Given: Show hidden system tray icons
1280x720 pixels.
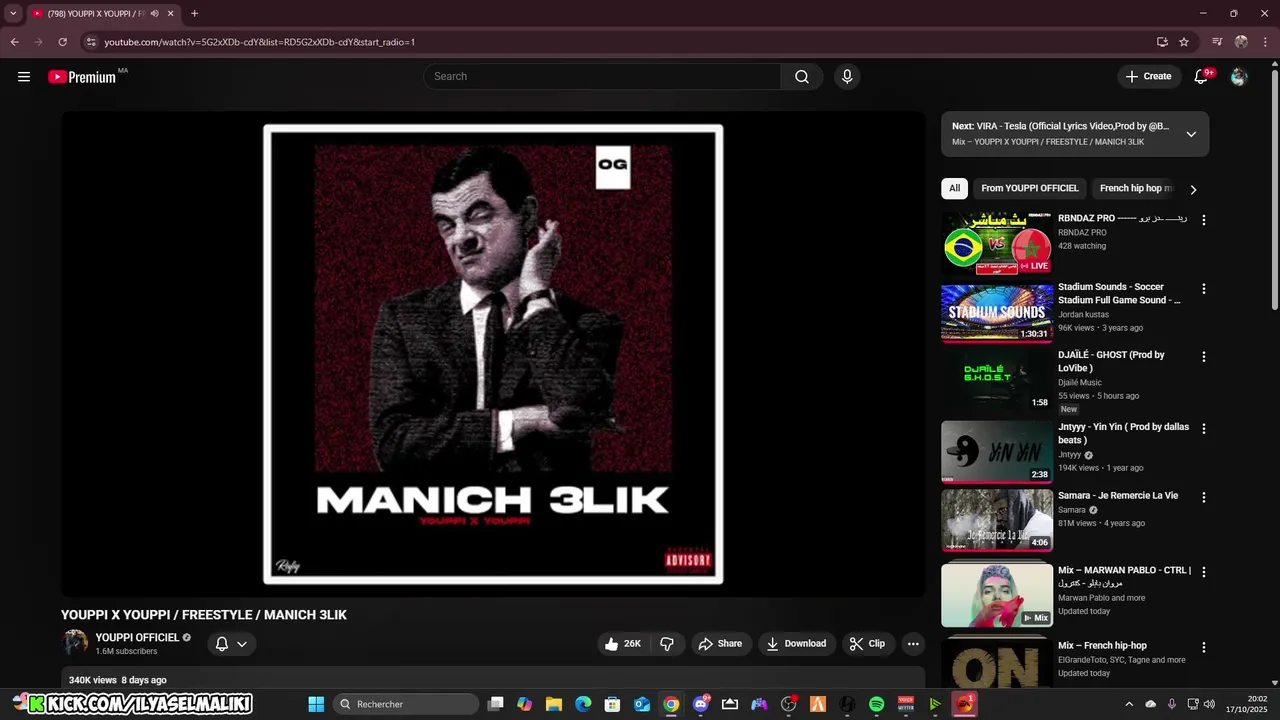Looking at the screenshot, I should coord(1129,704).
